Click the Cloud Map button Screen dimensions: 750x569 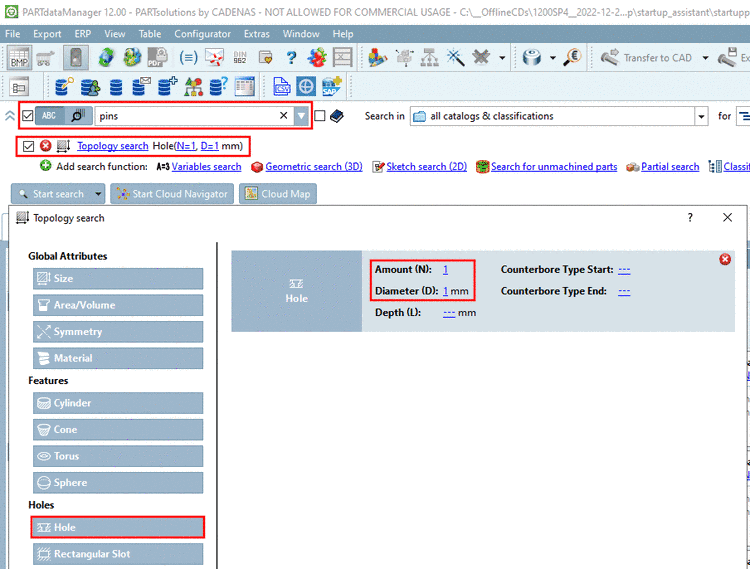coord(277,194)
